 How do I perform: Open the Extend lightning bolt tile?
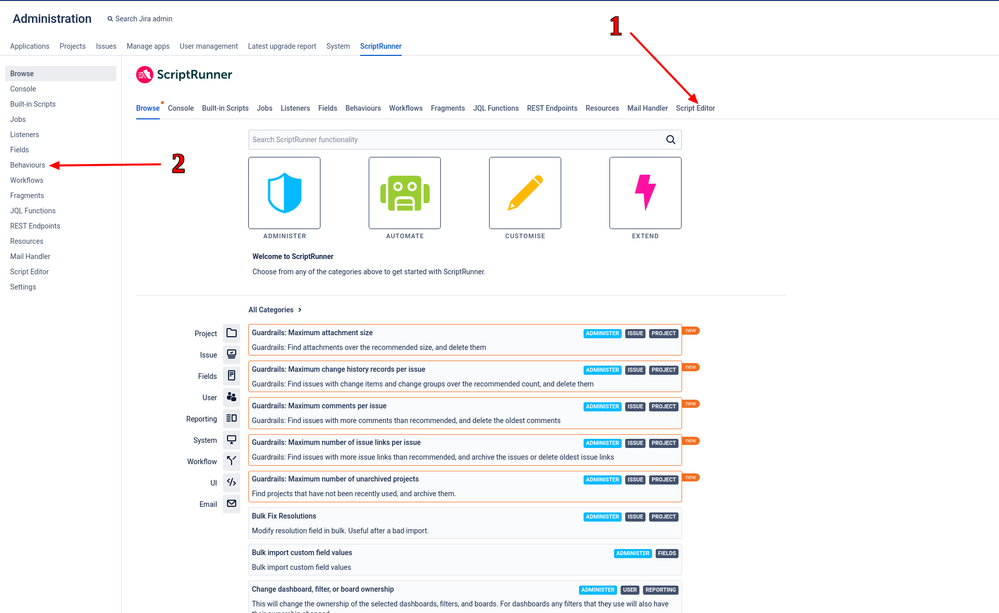(645, 193)
